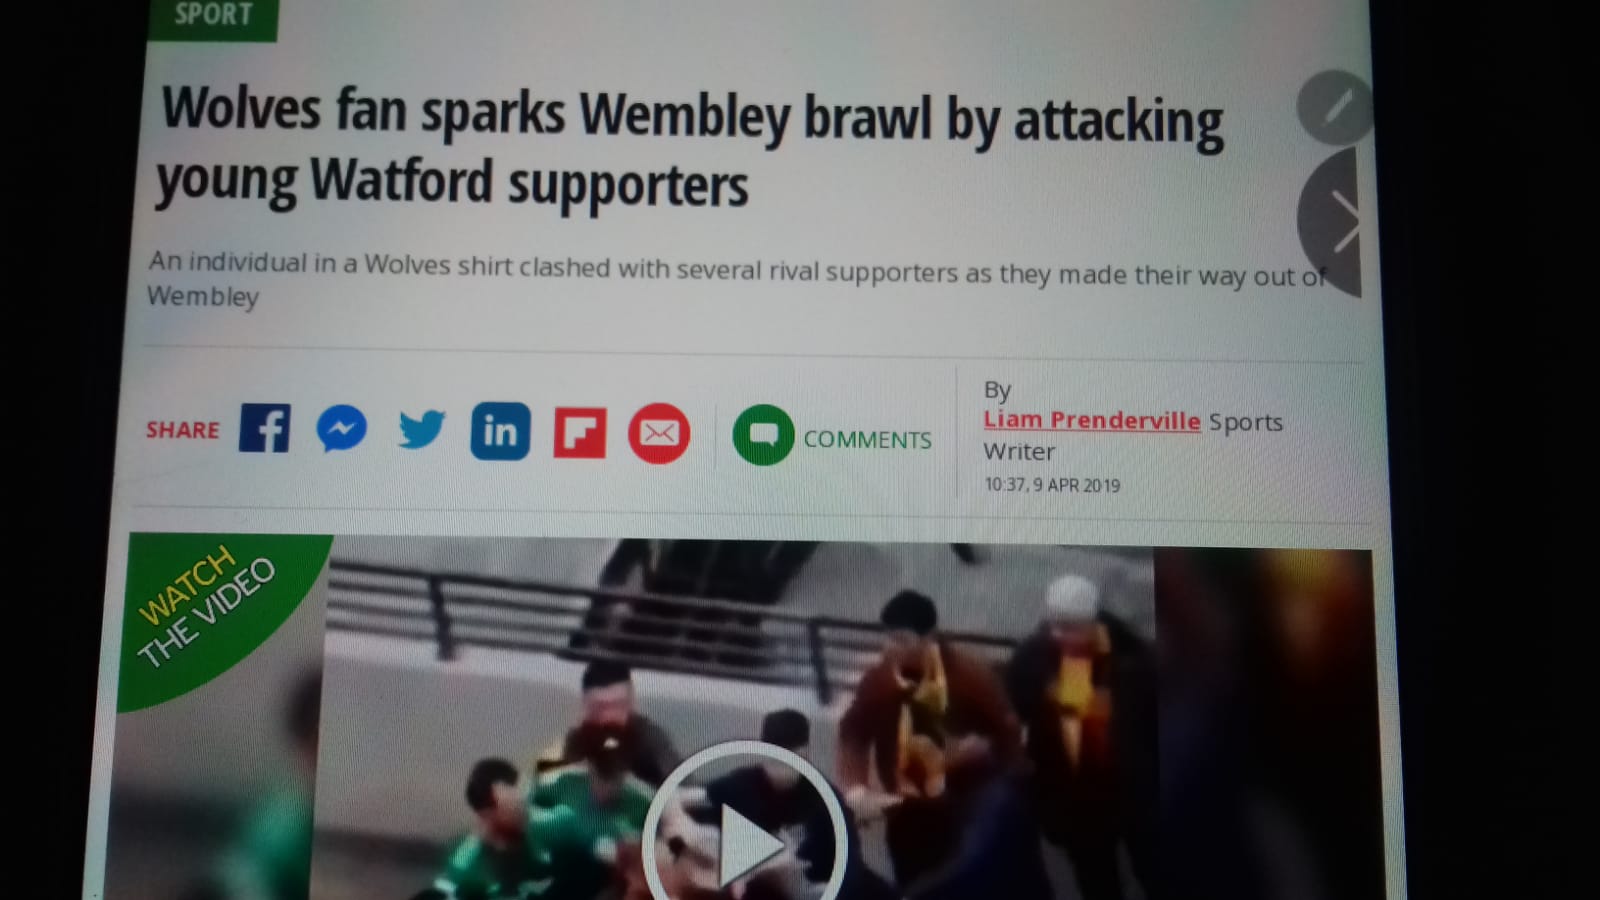Screen dimensions: 1600x900
Task: Open the COMMENTS text link
Action: pyautogui.click(x=867, y=440)
